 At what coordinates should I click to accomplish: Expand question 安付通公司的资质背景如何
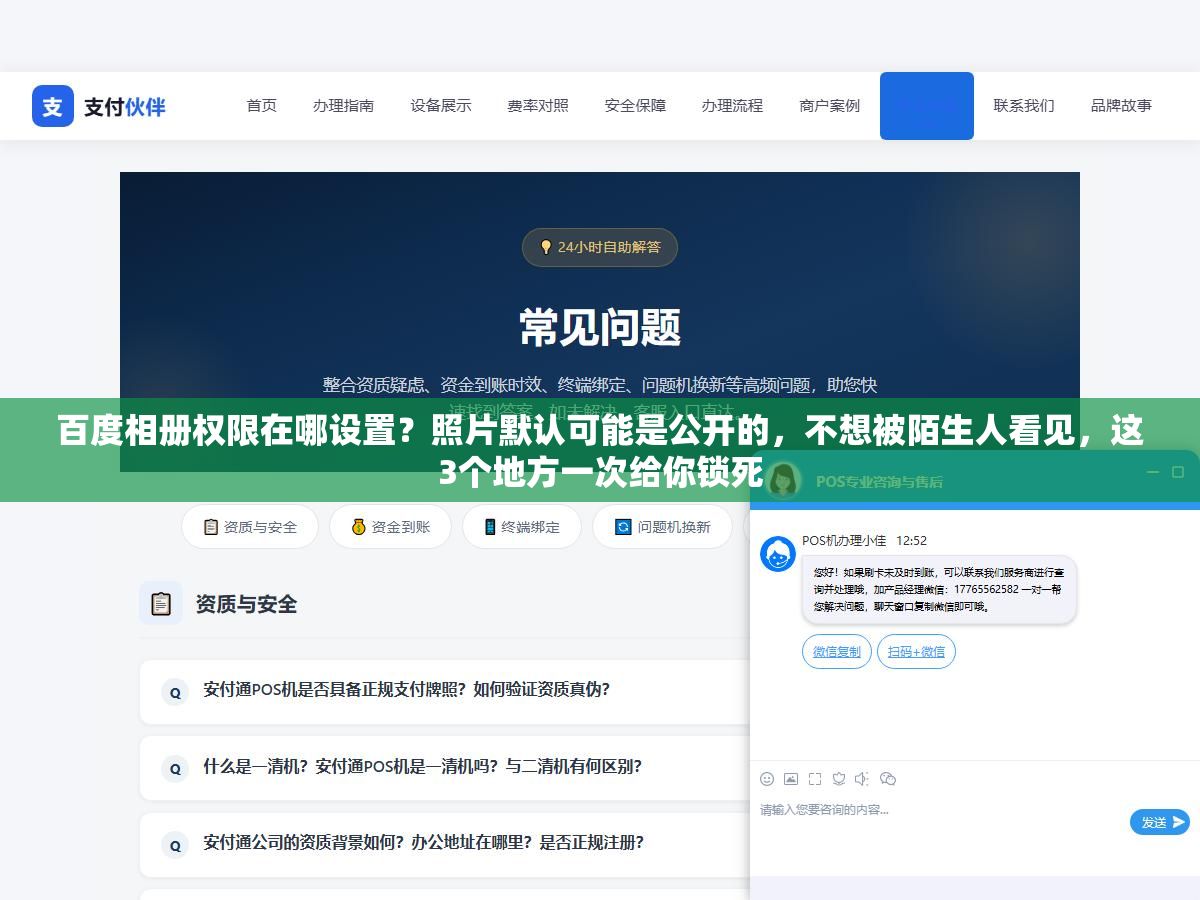coord(445,844)
